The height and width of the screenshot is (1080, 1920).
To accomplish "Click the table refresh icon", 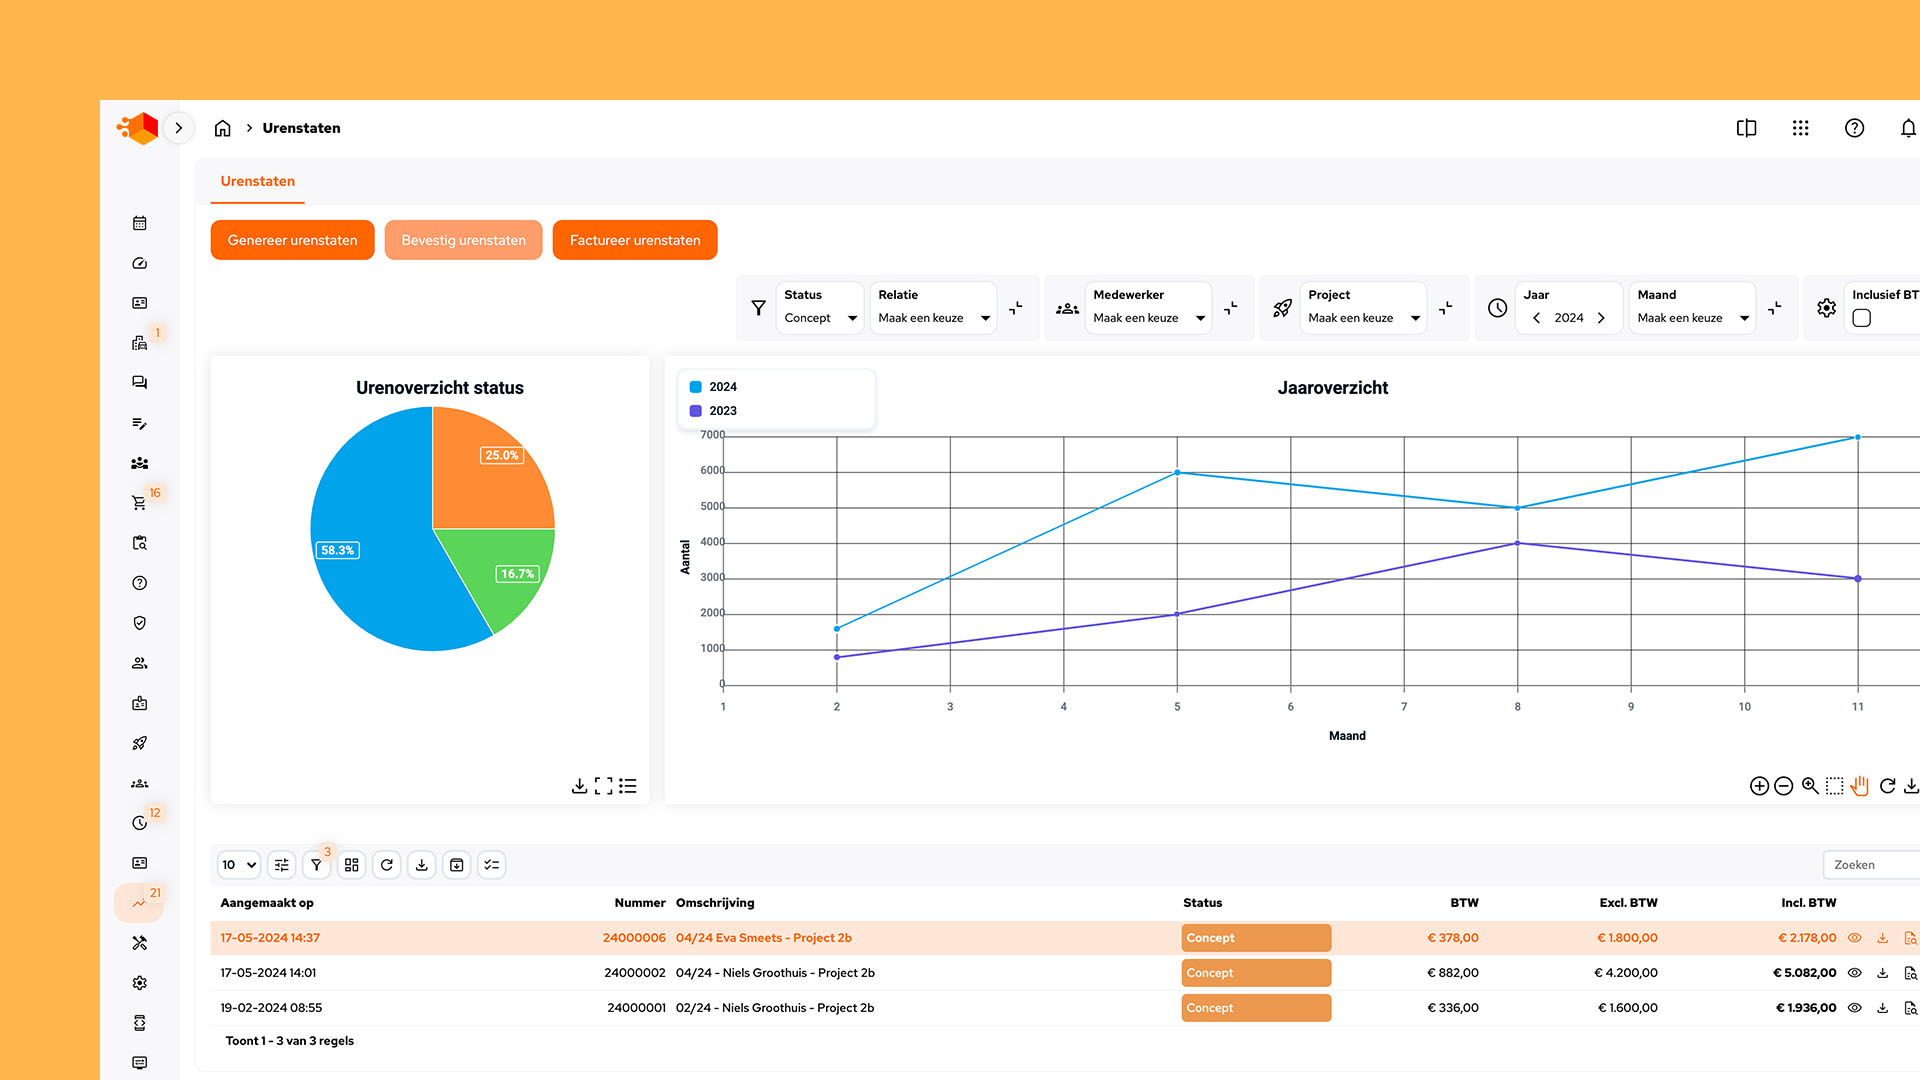I will (387, 865).
